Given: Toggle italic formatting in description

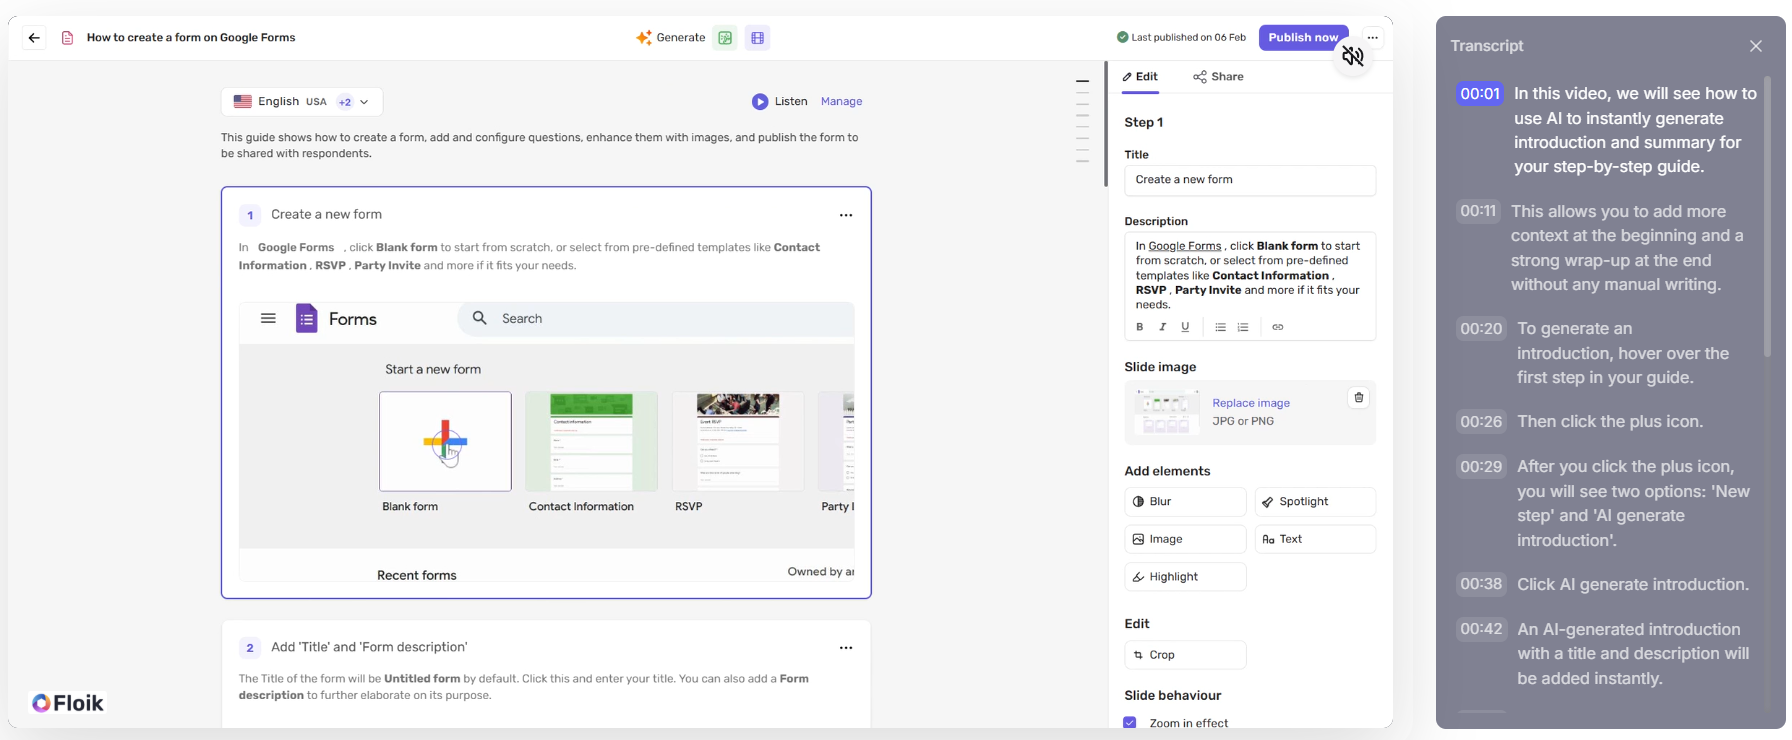Looking at the screenshot, I should [x=1162, y=327].
